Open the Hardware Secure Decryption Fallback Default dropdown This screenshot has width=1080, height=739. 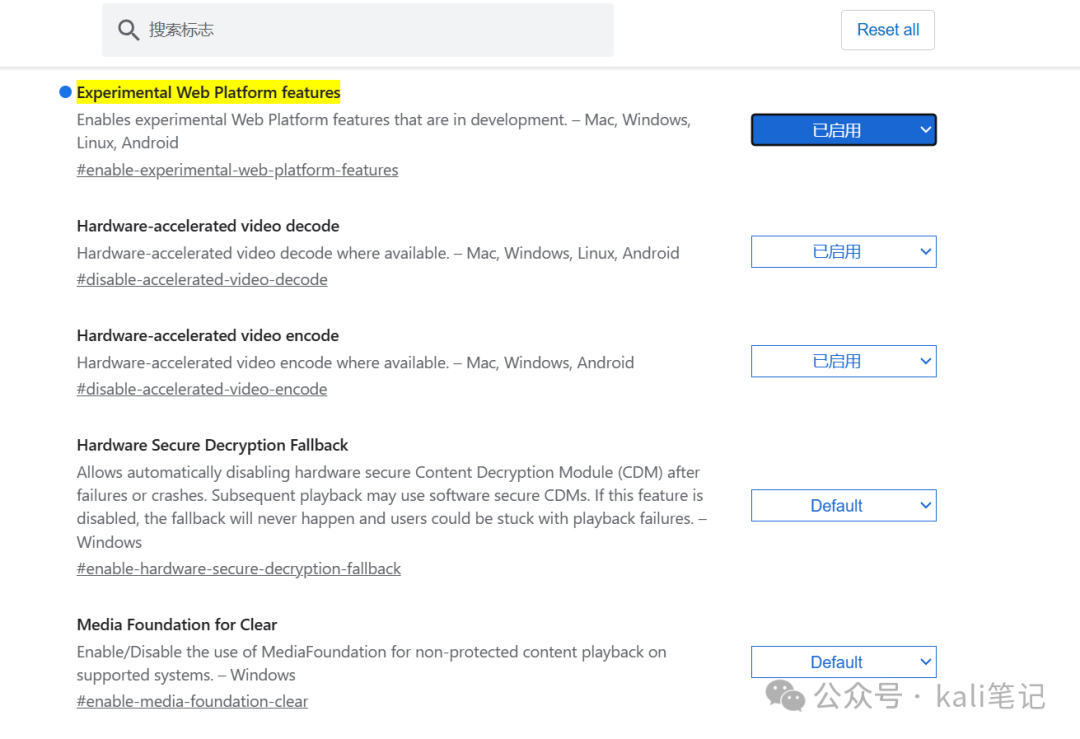843,506
